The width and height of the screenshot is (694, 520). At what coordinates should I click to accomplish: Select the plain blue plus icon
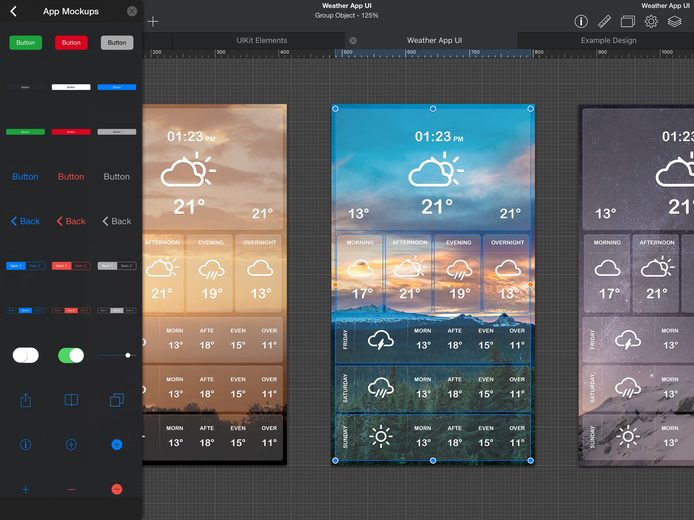point(26,489)
